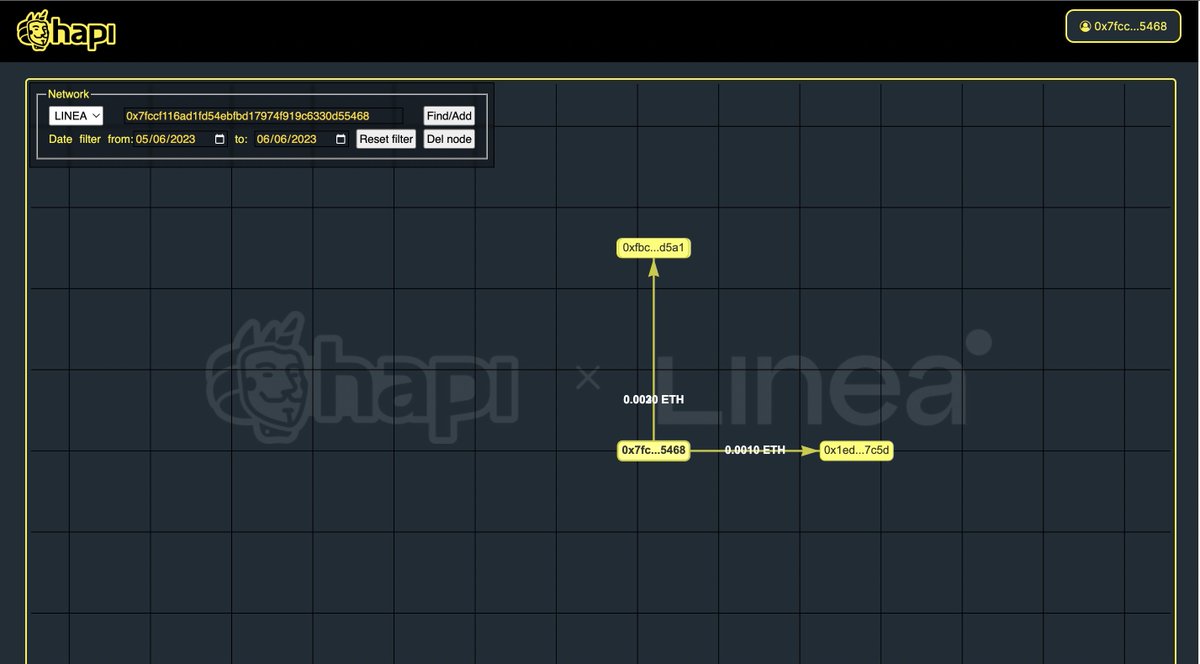Click the to date field 06/06/2023
The width and height of the screenshot is (1200, 664).
[x=302, y=139]
